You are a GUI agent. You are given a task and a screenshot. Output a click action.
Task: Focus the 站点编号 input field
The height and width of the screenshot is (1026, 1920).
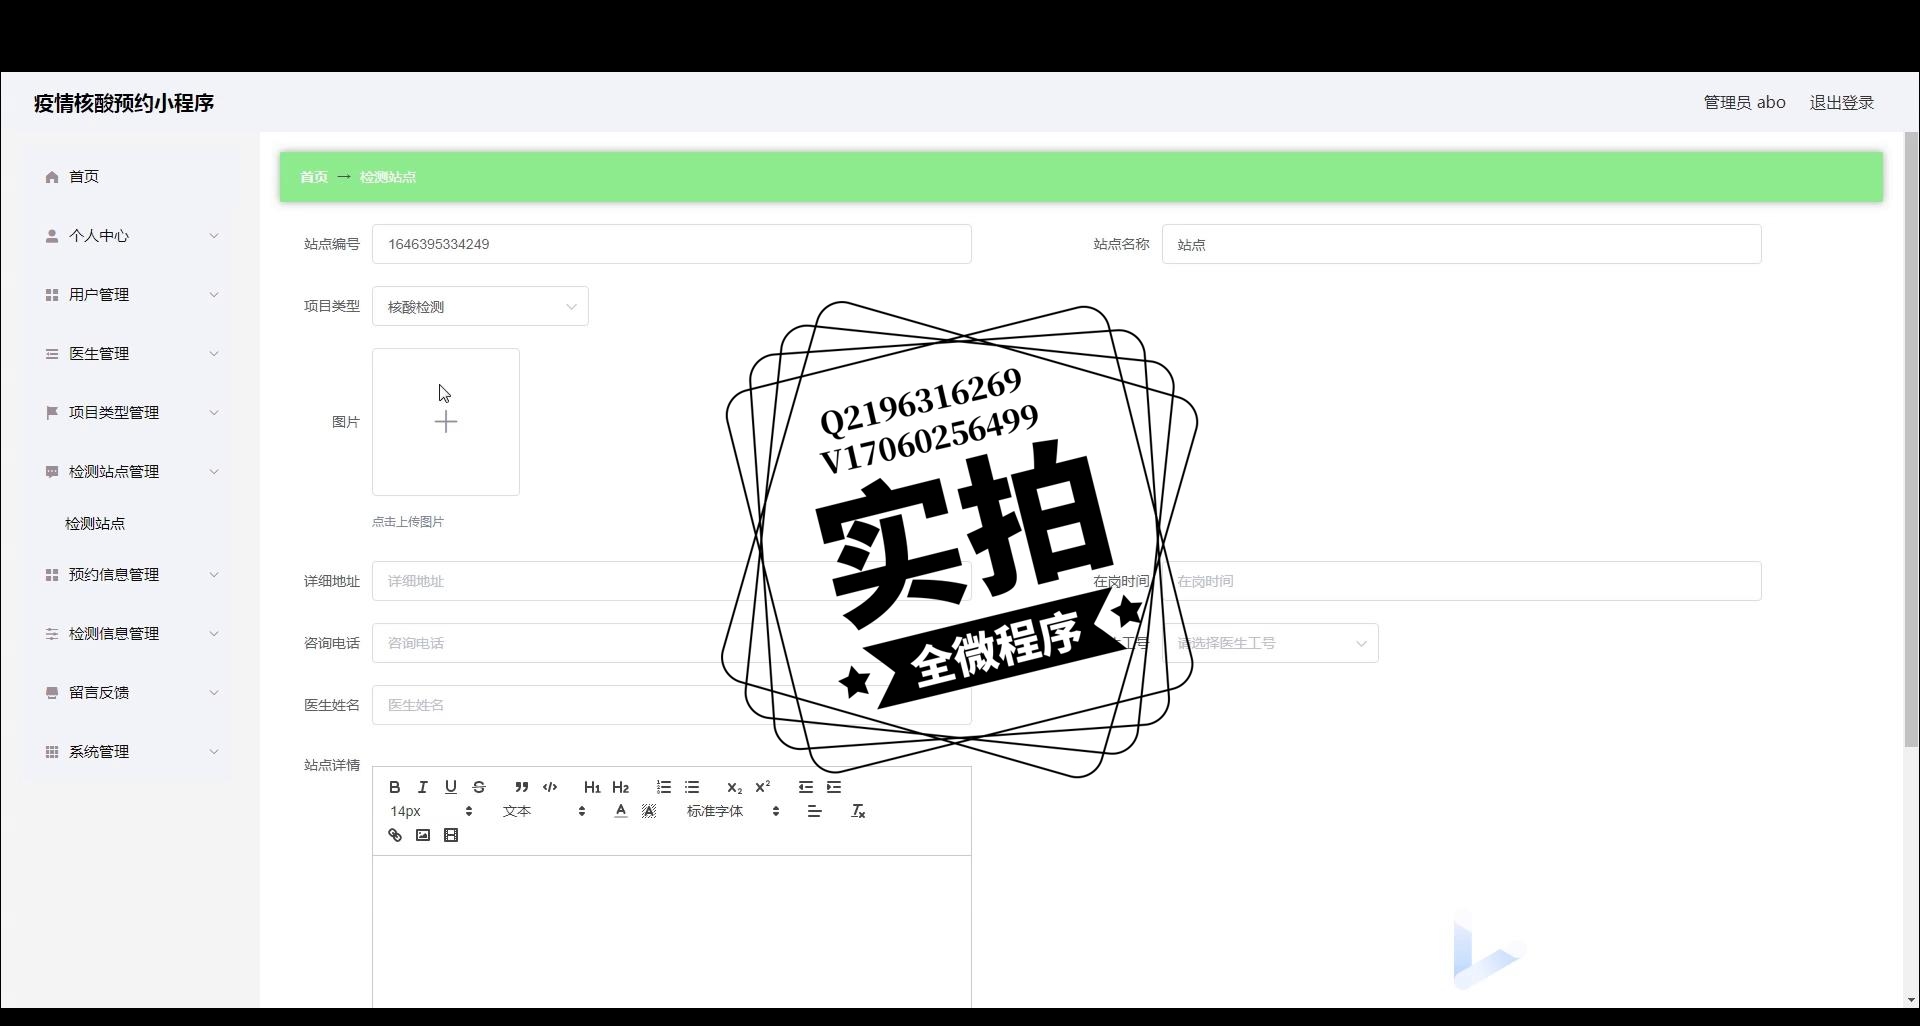[x=672, y=244]
